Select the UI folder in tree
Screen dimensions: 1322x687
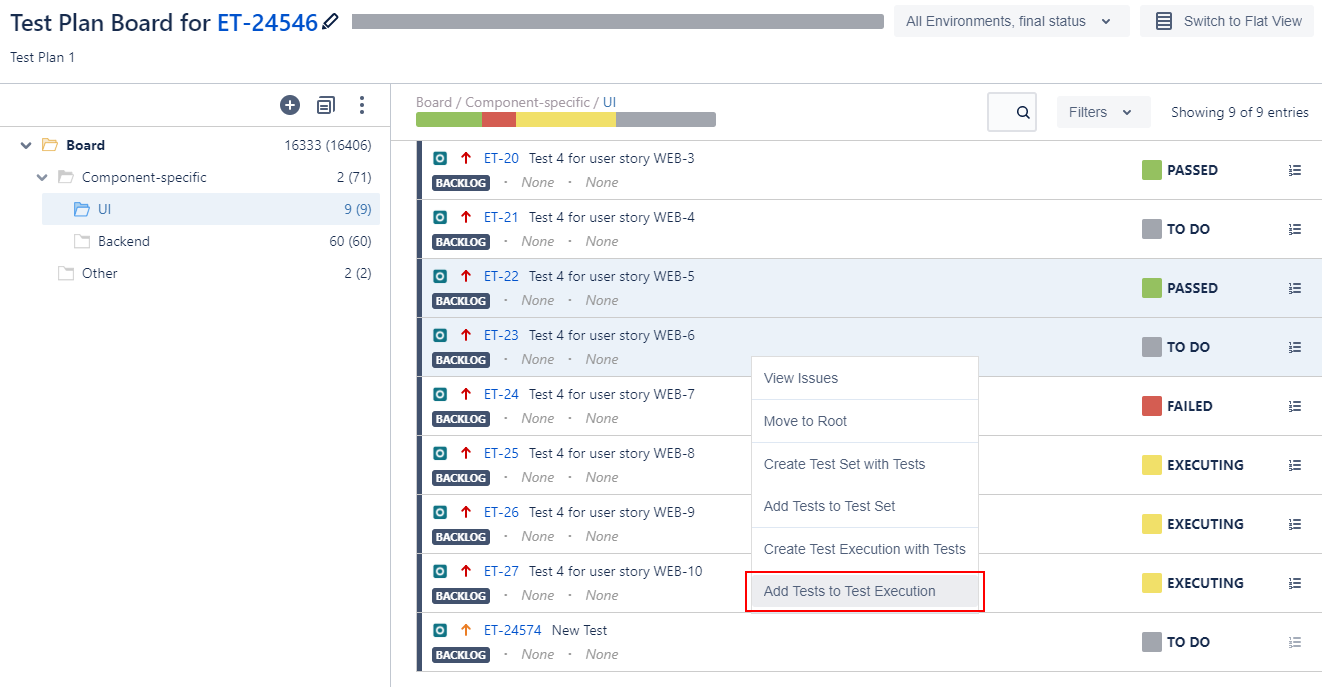pyautogui.click(x=211, y=209)
